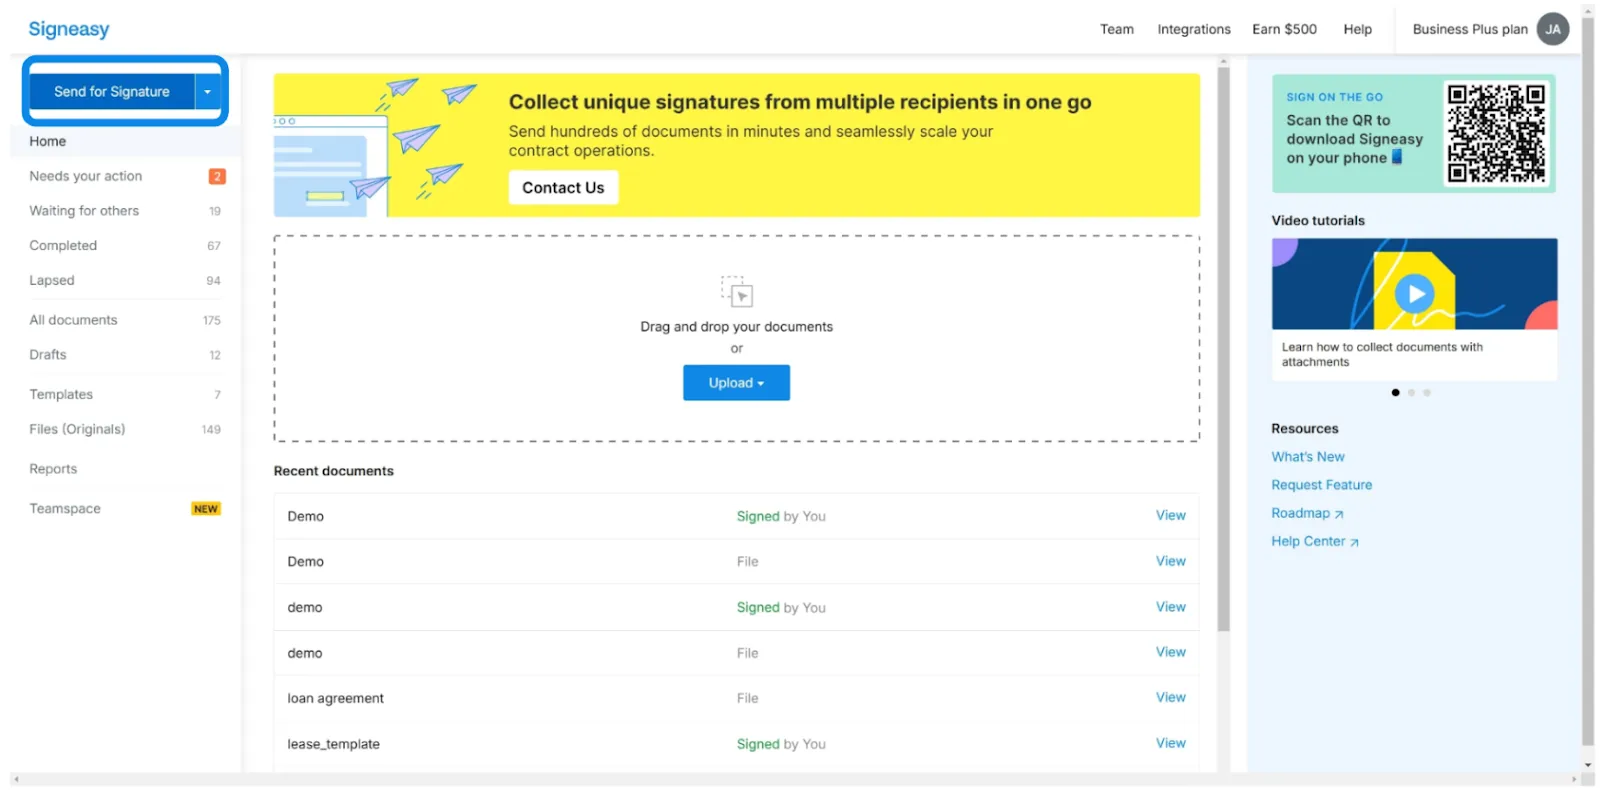View the Demo File document

click(x=1170, y=561)
